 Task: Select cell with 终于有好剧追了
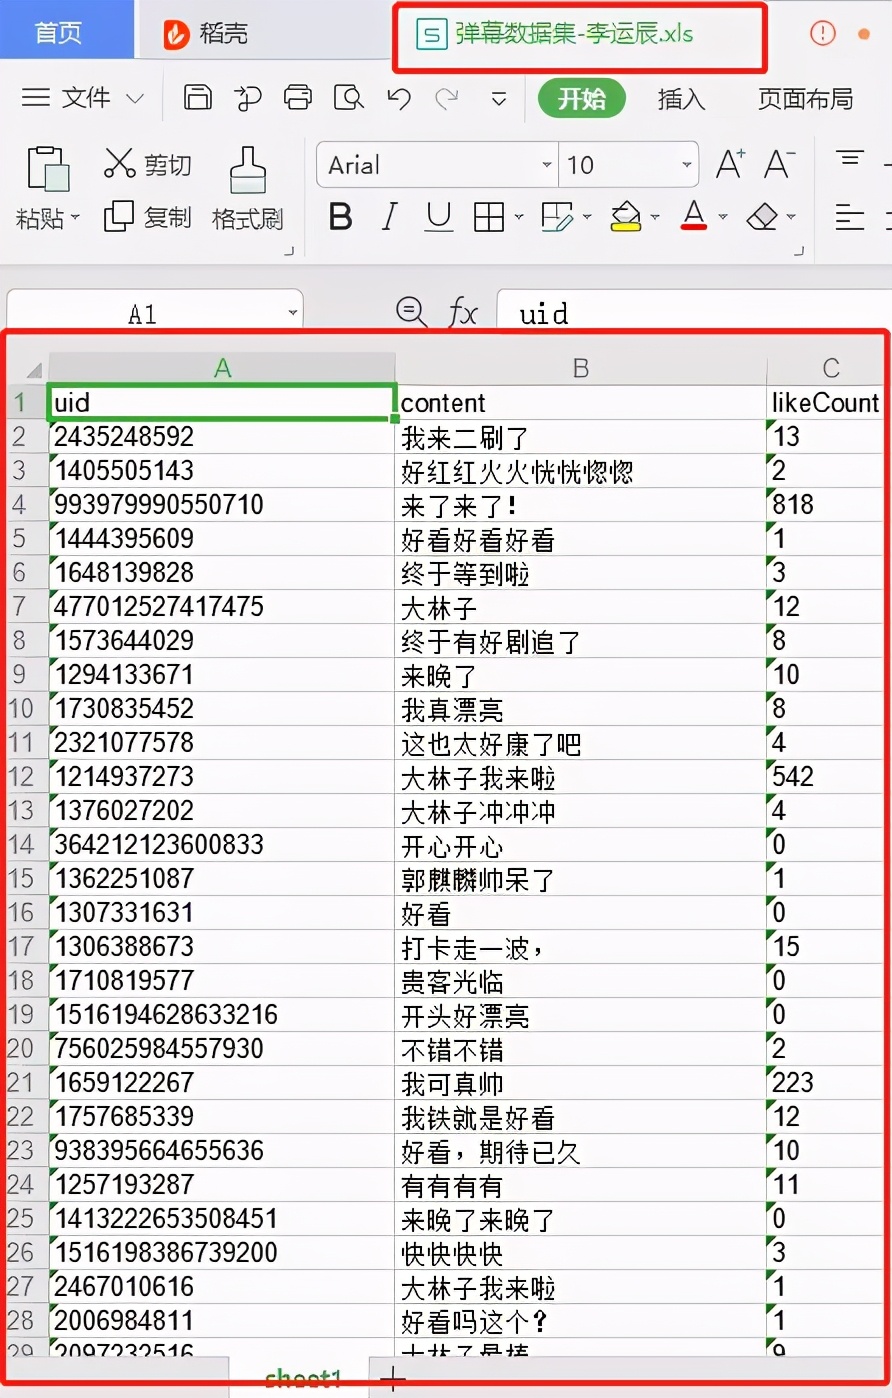pyautogui.click(x=581, y=641)
